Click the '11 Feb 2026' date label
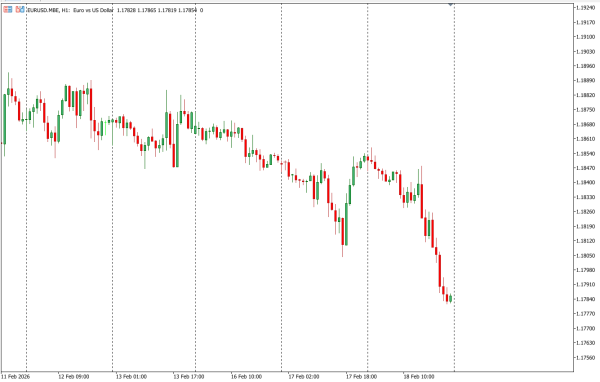This screenshot has height=382, width=600. point(15,377)
